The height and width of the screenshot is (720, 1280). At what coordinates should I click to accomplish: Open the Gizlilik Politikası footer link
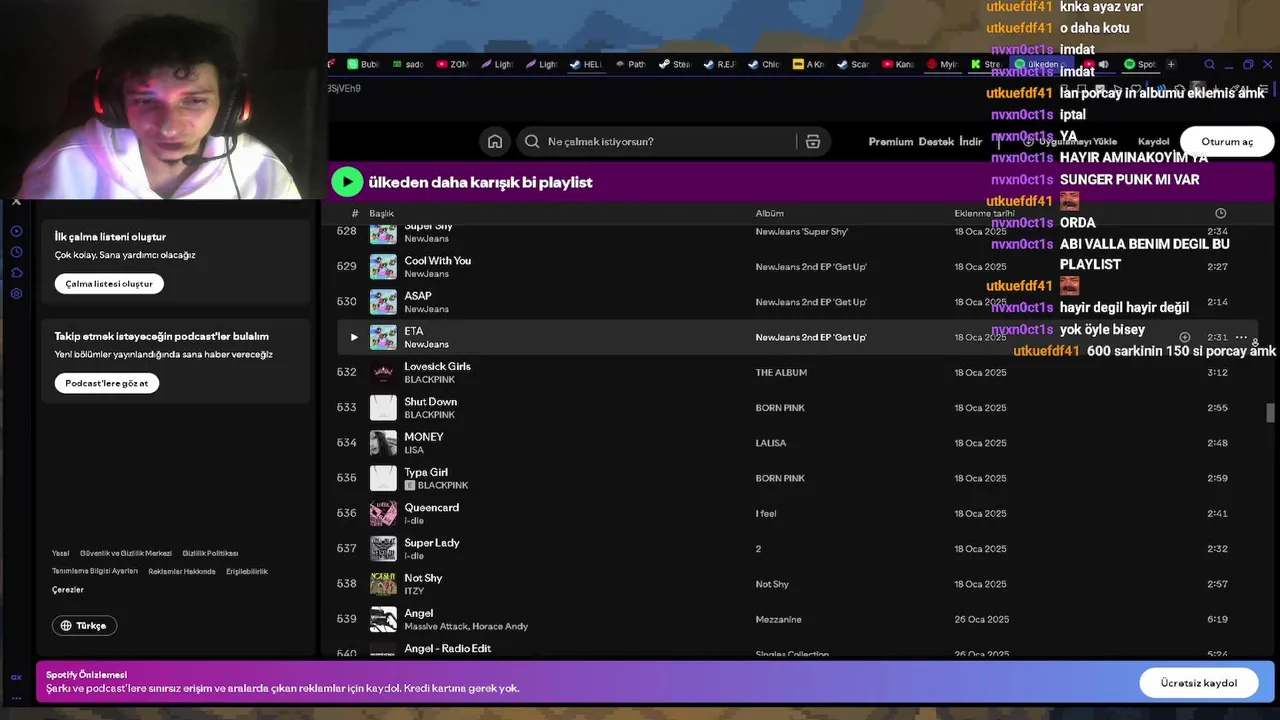210,553
